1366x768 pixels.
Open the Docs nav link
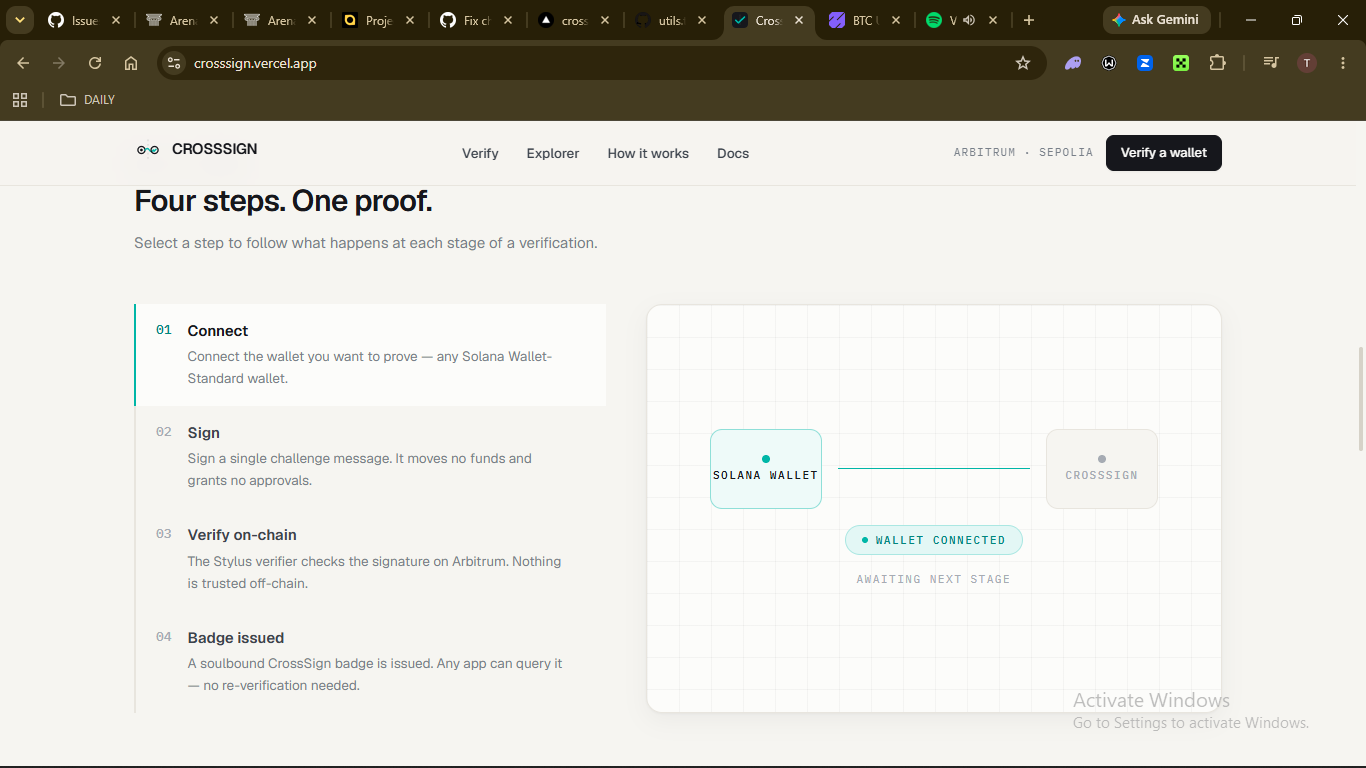tap(733, 153)
